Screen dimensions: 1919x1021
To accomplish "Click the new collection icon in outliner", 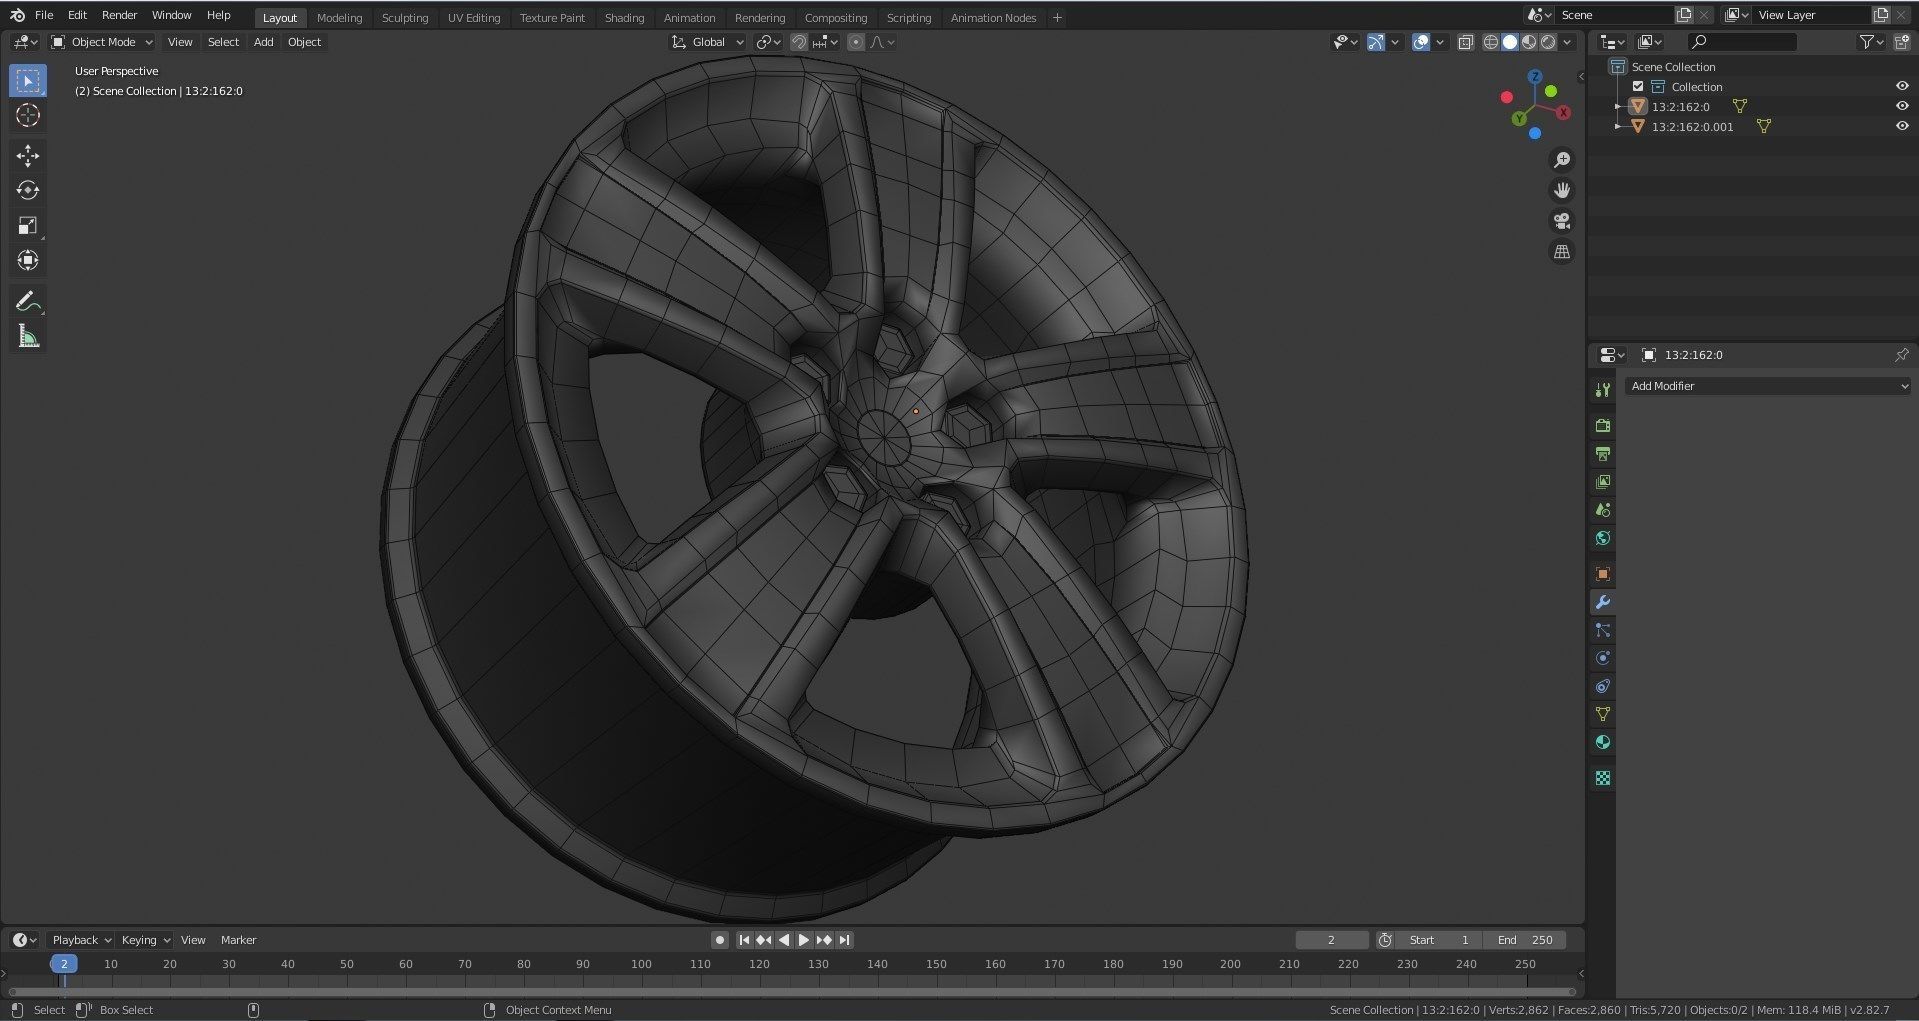I will [x=1902, y=42].
